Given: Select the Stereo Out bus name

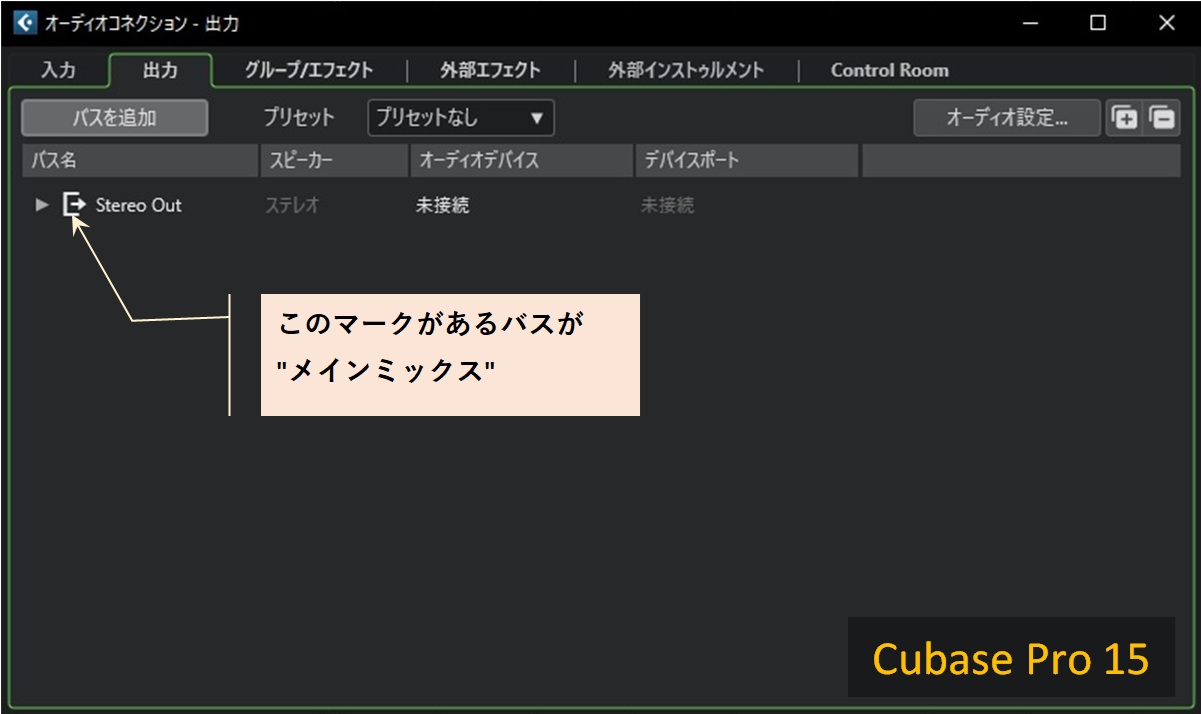Looking at the screenshot, I should 138,205.
